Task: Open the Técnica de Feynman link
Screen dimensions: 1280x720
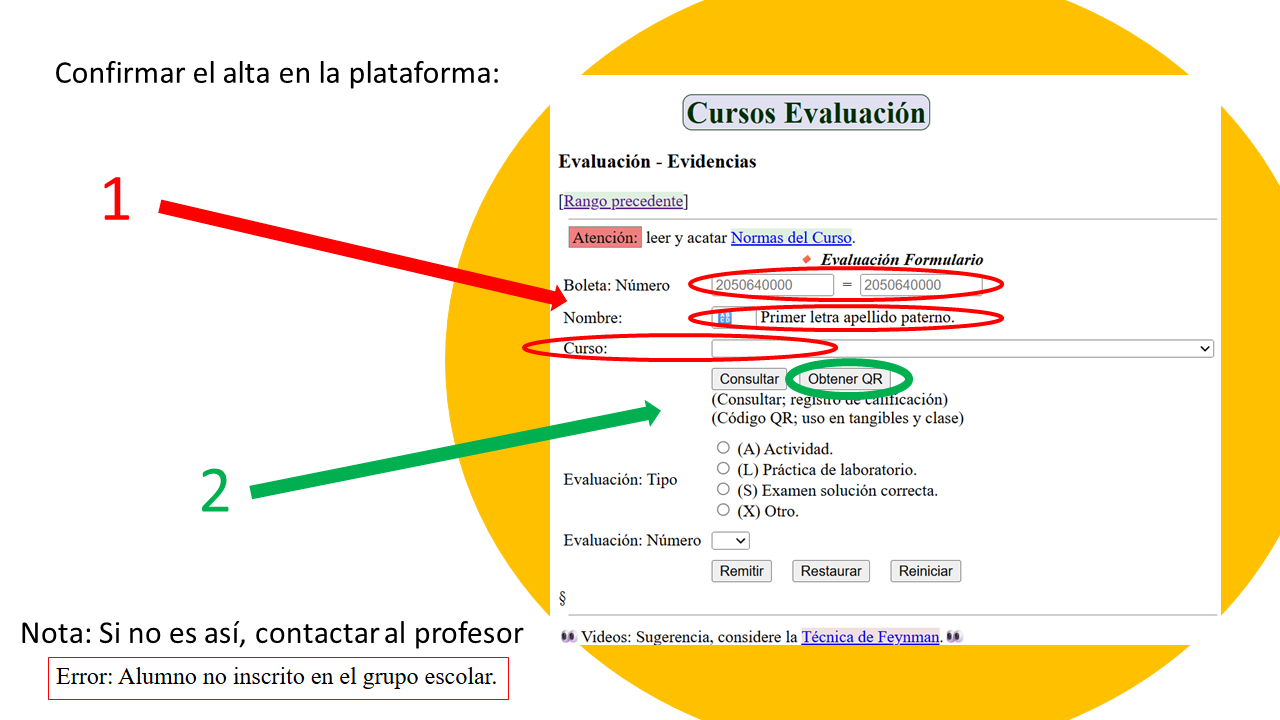Action: [x=870, y=637]
